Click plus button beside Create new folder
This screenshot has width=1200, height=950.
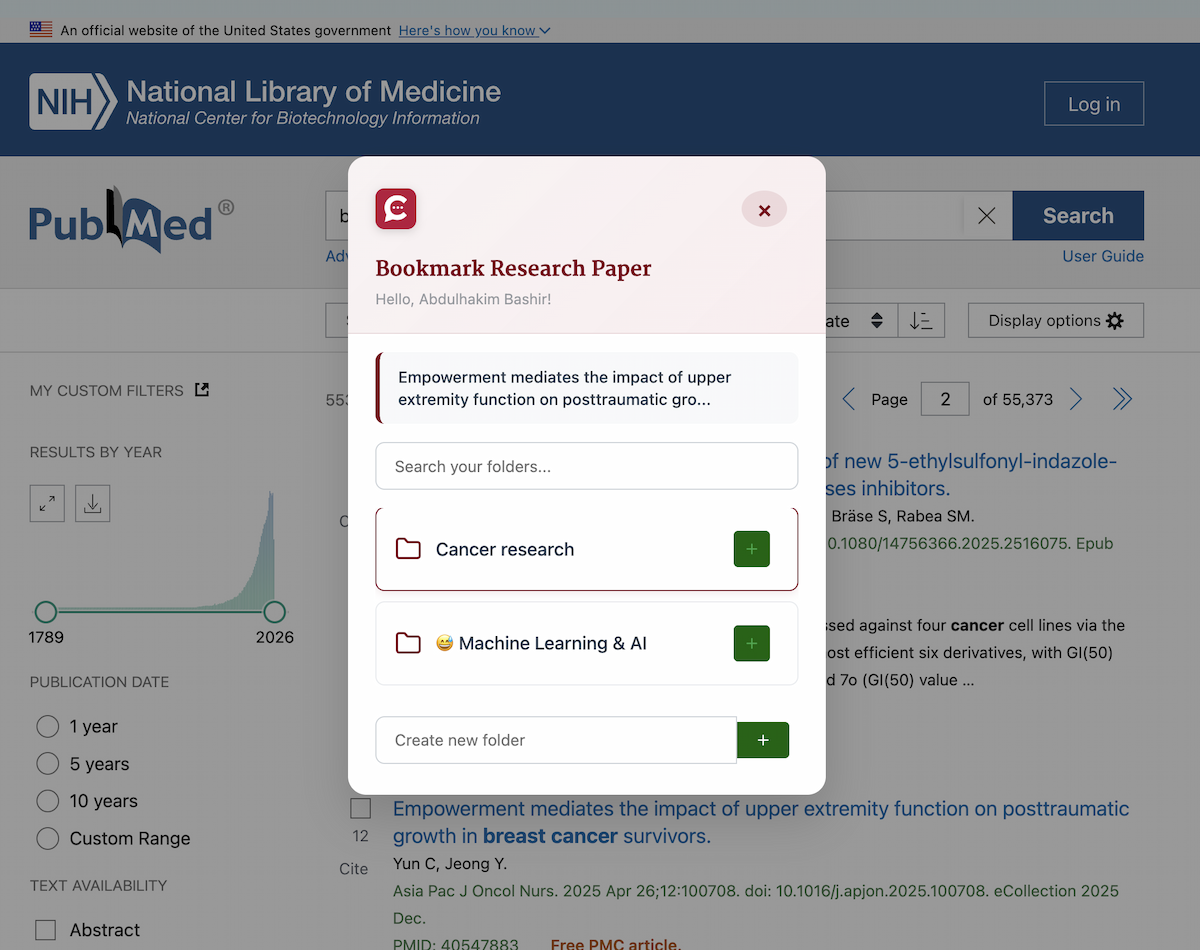pos(763,740)
